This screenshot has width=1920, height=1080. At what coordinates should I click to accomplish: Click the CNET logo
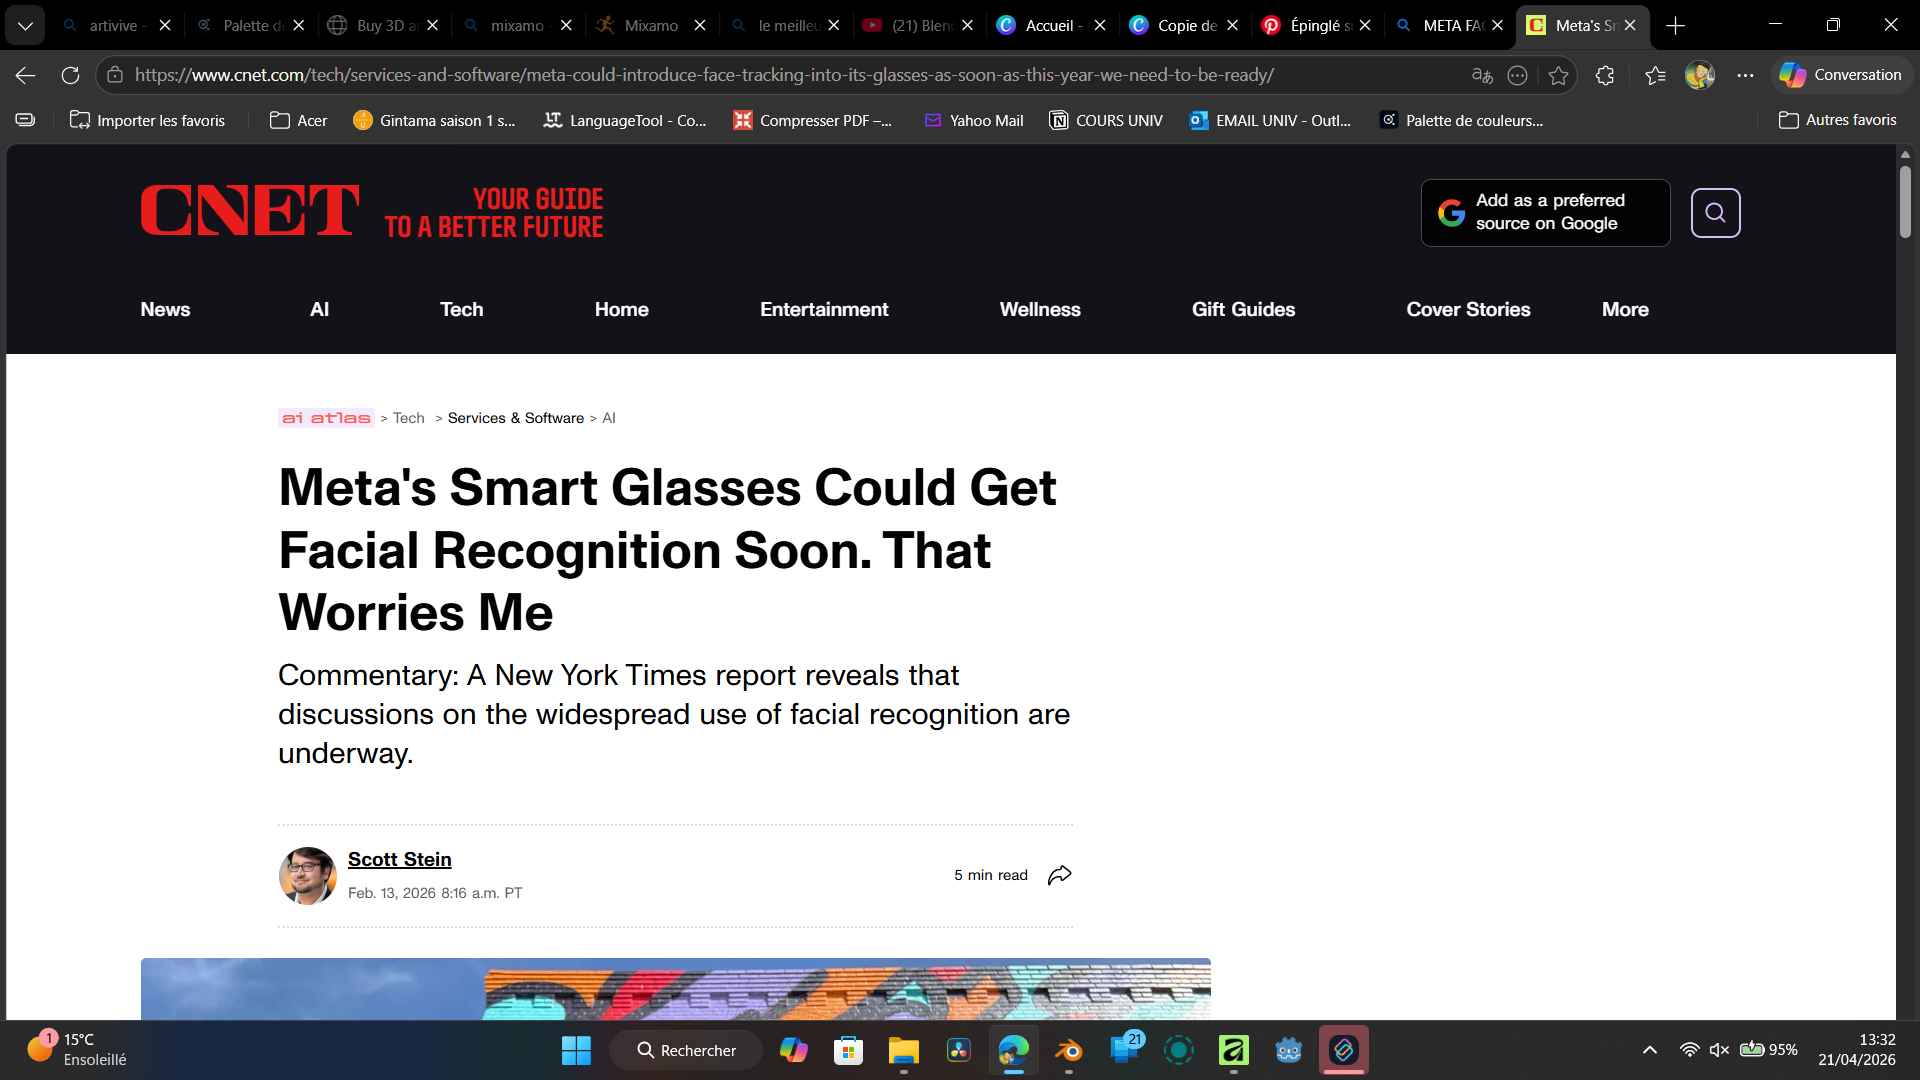[250, 211]
